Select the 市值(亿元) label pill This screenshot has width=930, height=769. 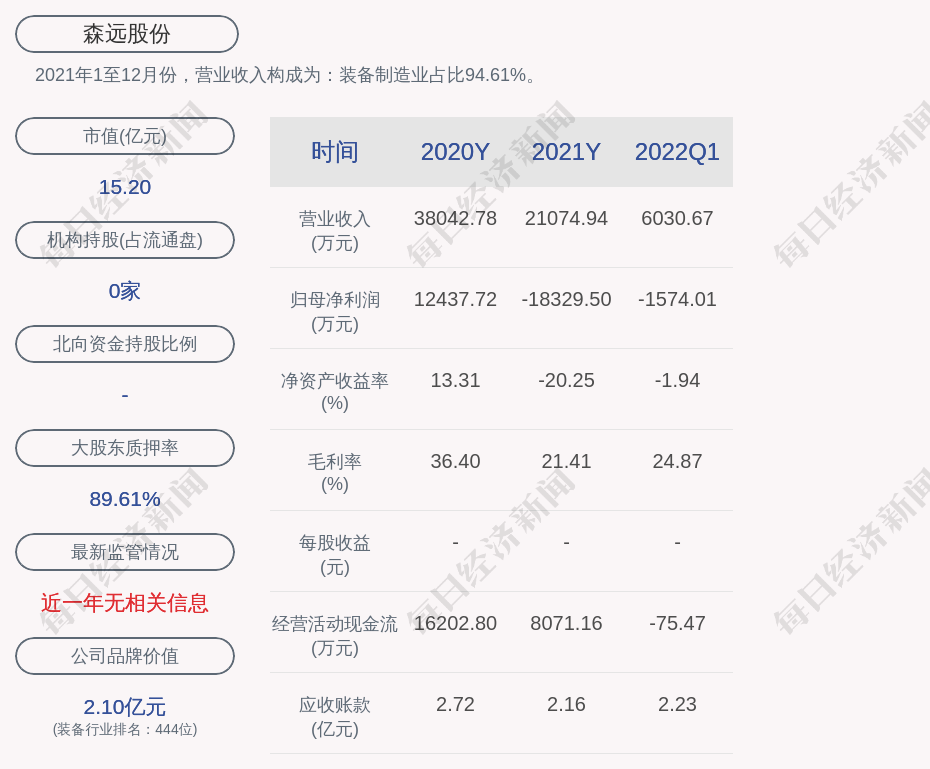tap(125, 136)
